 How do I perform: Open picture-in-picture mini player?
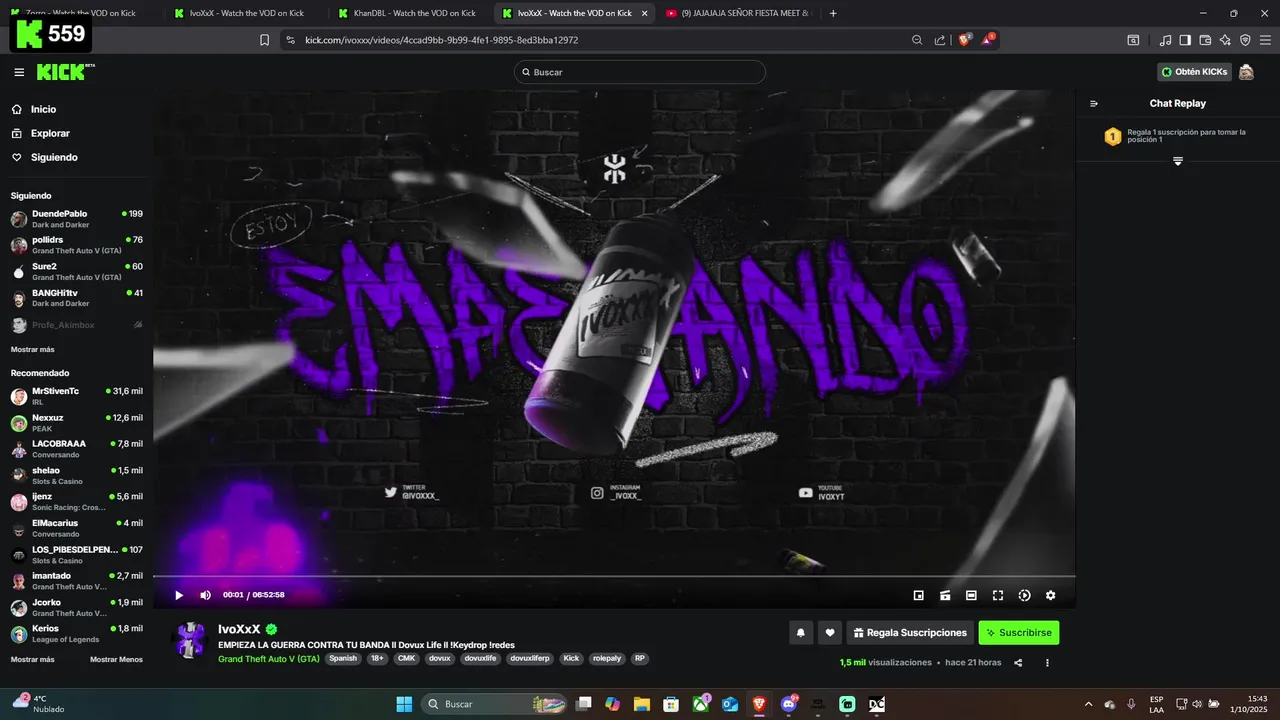pyautogui.click(x=918, y=595)
